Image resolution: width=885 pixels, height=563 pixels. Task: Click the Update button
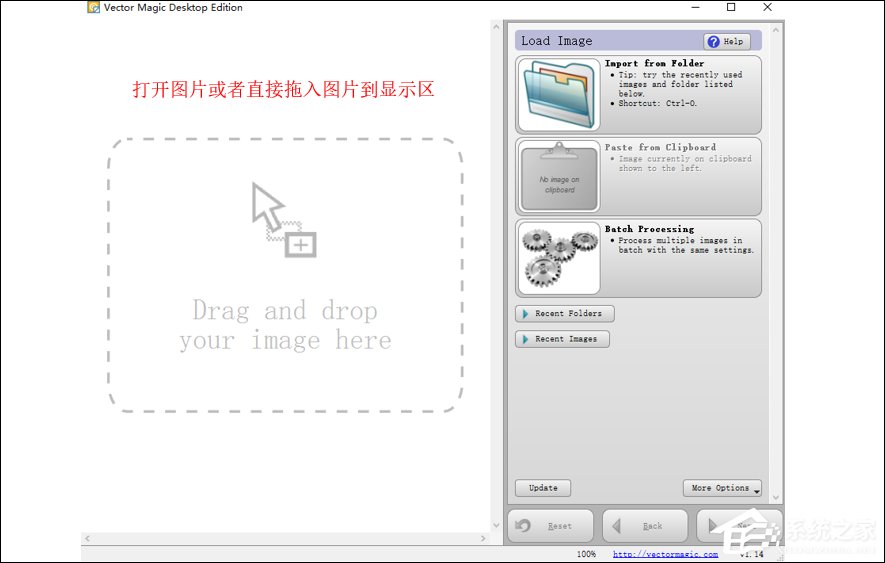coord(543,488)
